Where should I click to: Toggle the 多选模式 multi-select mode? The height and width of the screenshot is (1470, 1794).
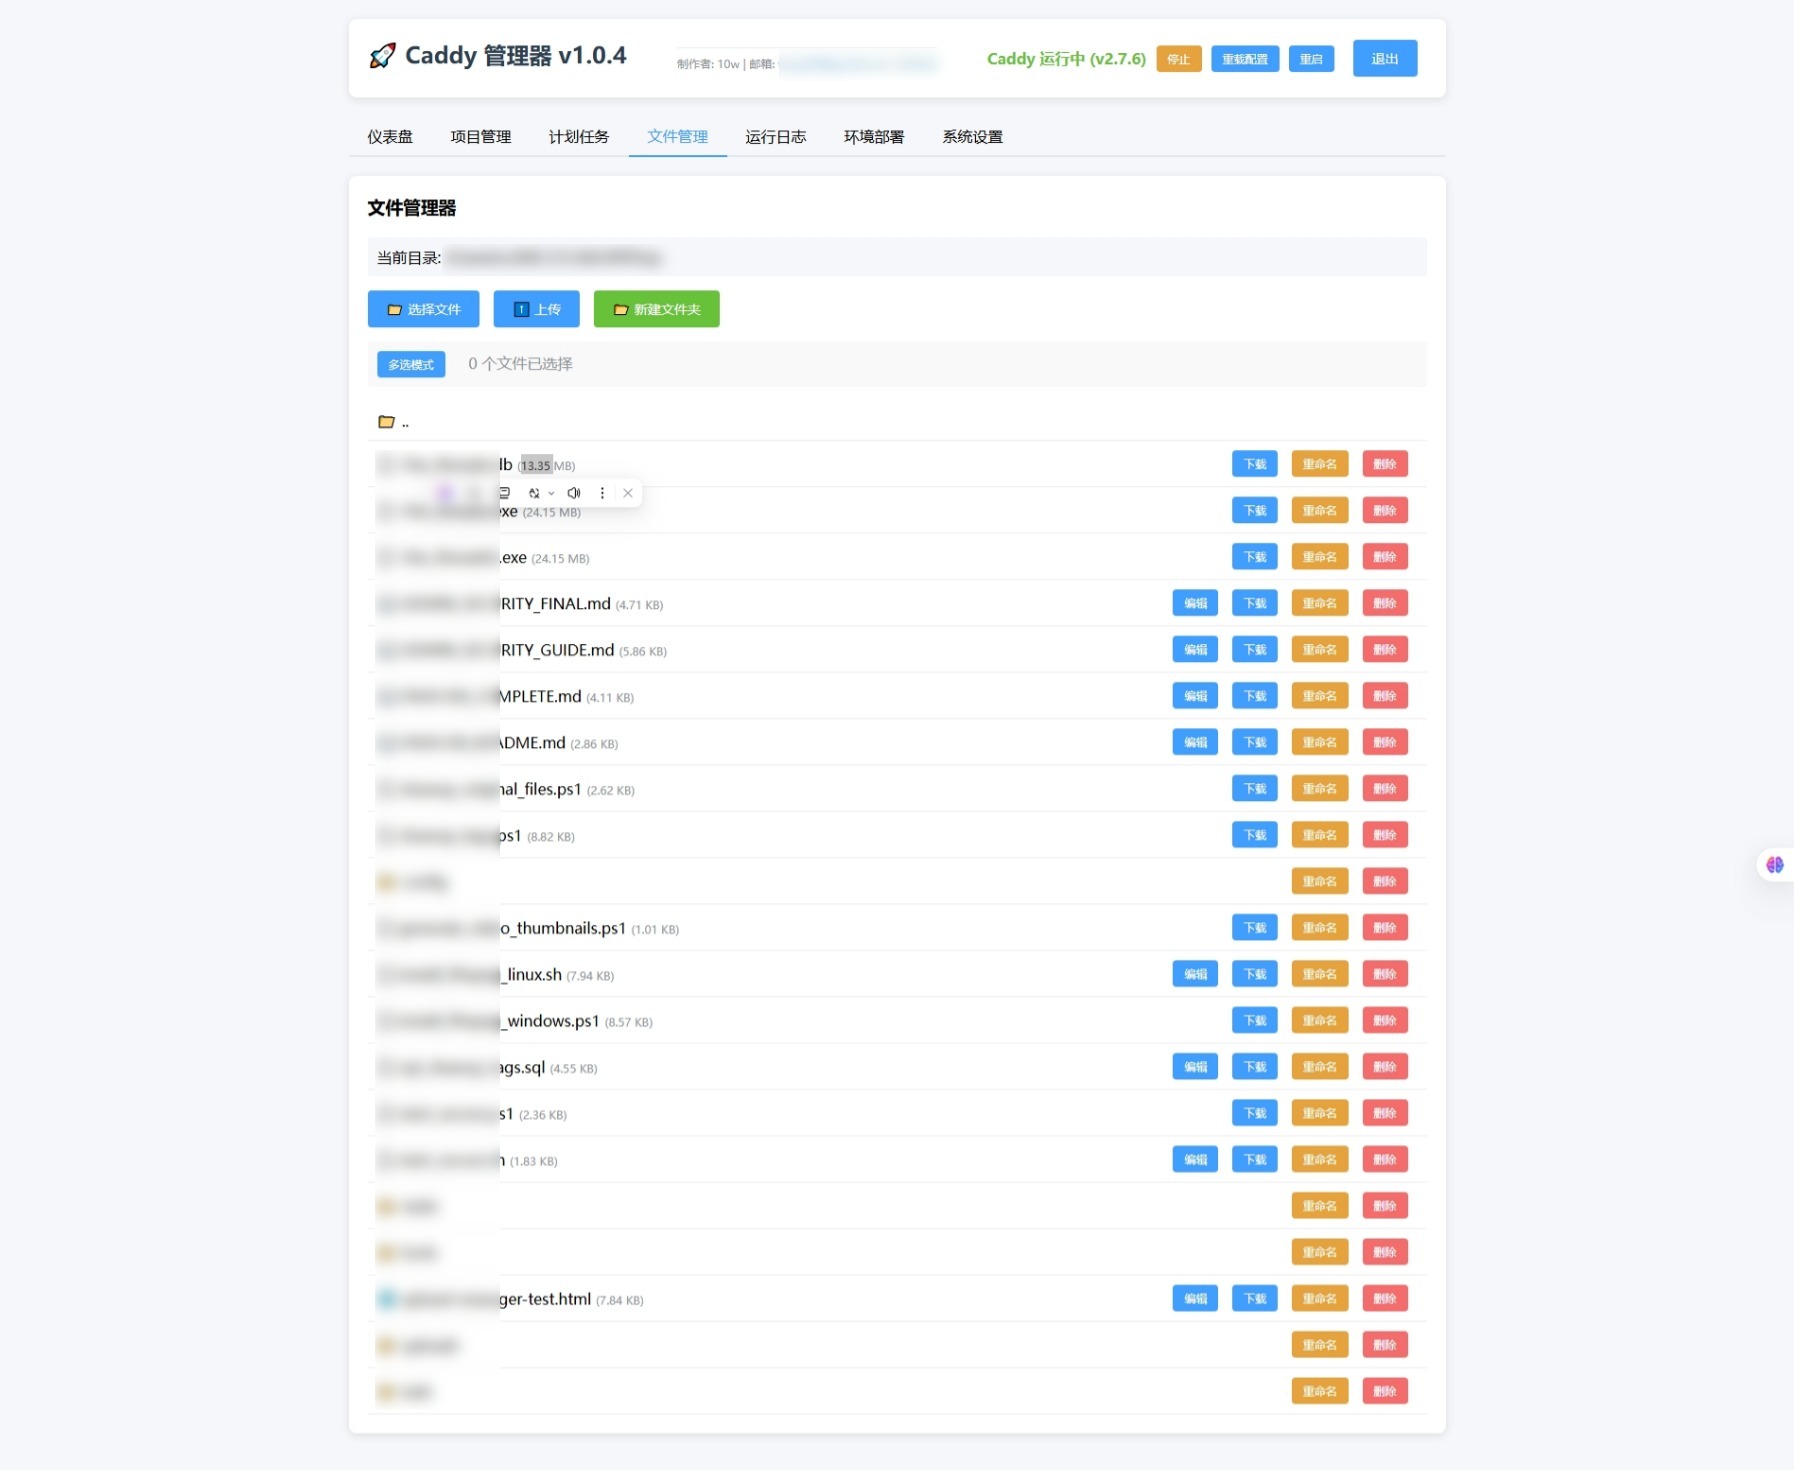pos(411,365)
